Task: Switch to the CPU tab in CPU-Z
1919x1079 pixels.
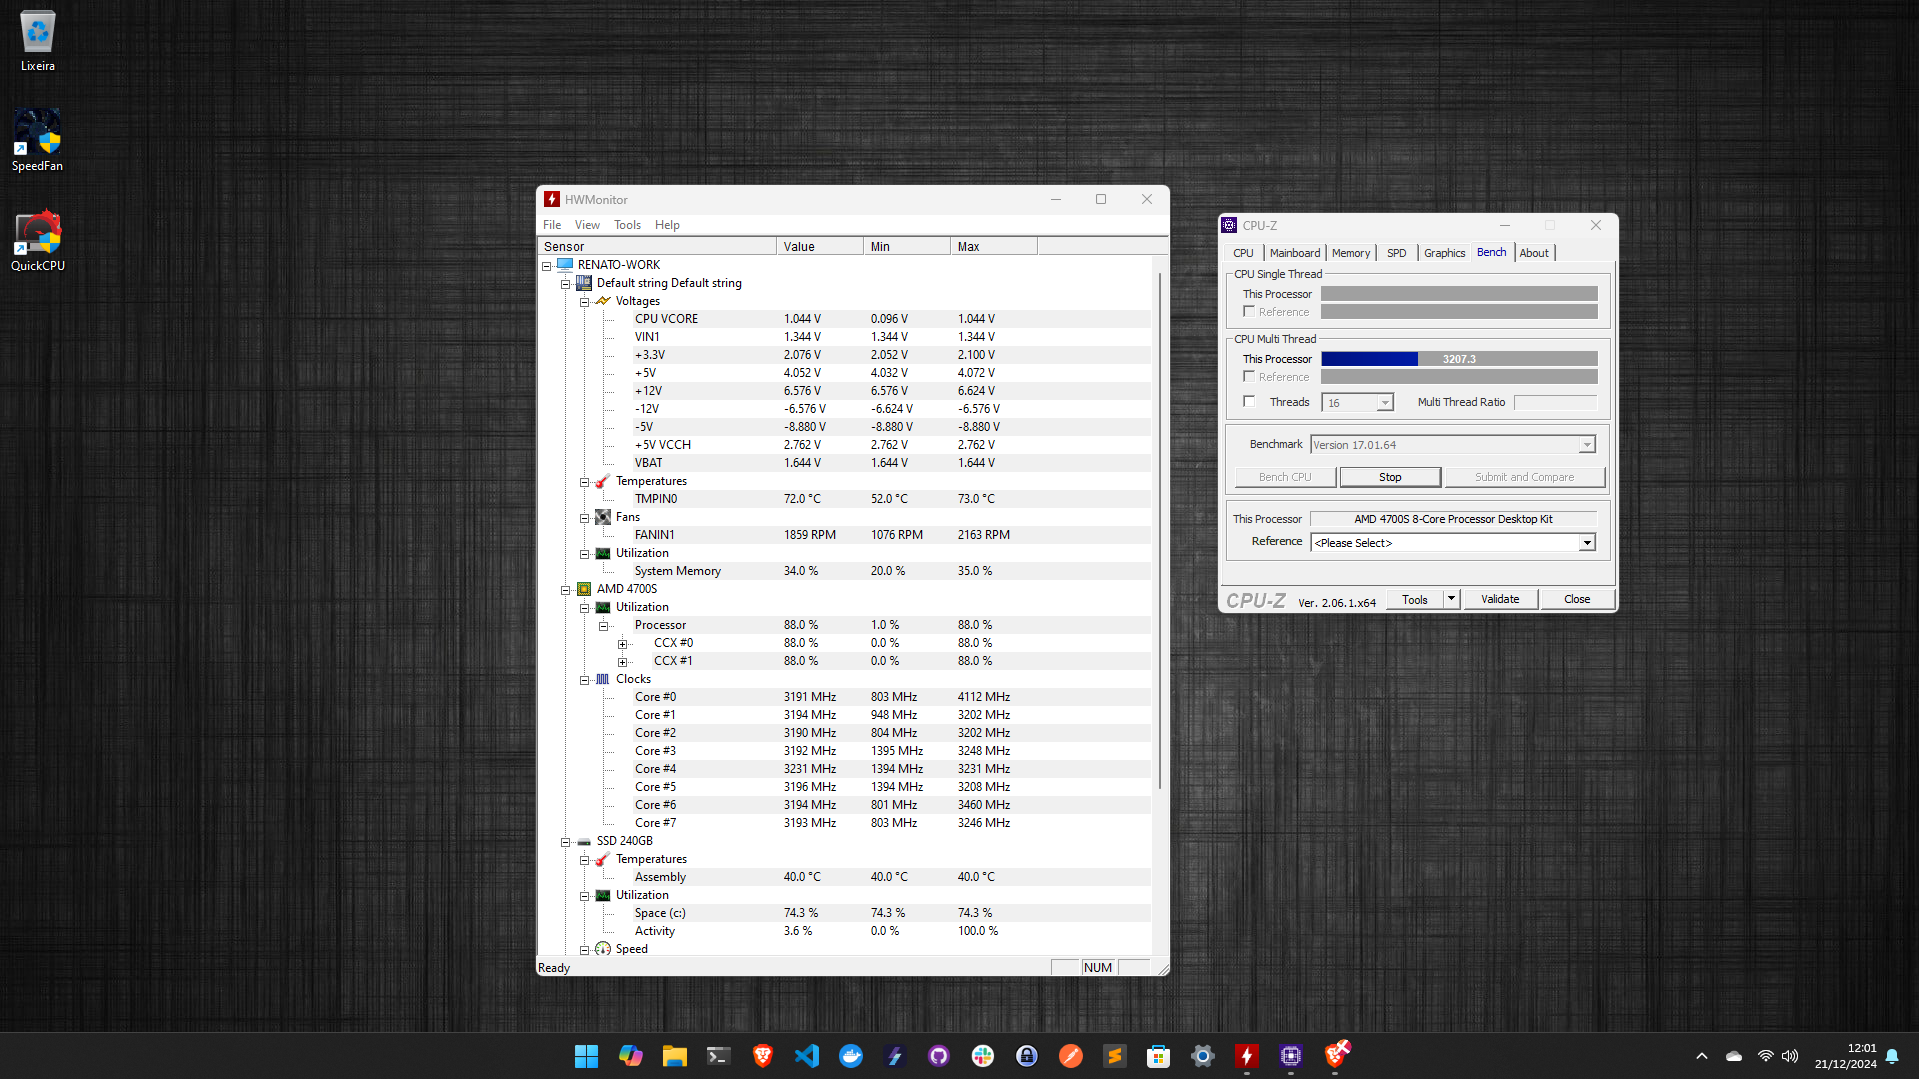Action: [x=1243, y=253]
